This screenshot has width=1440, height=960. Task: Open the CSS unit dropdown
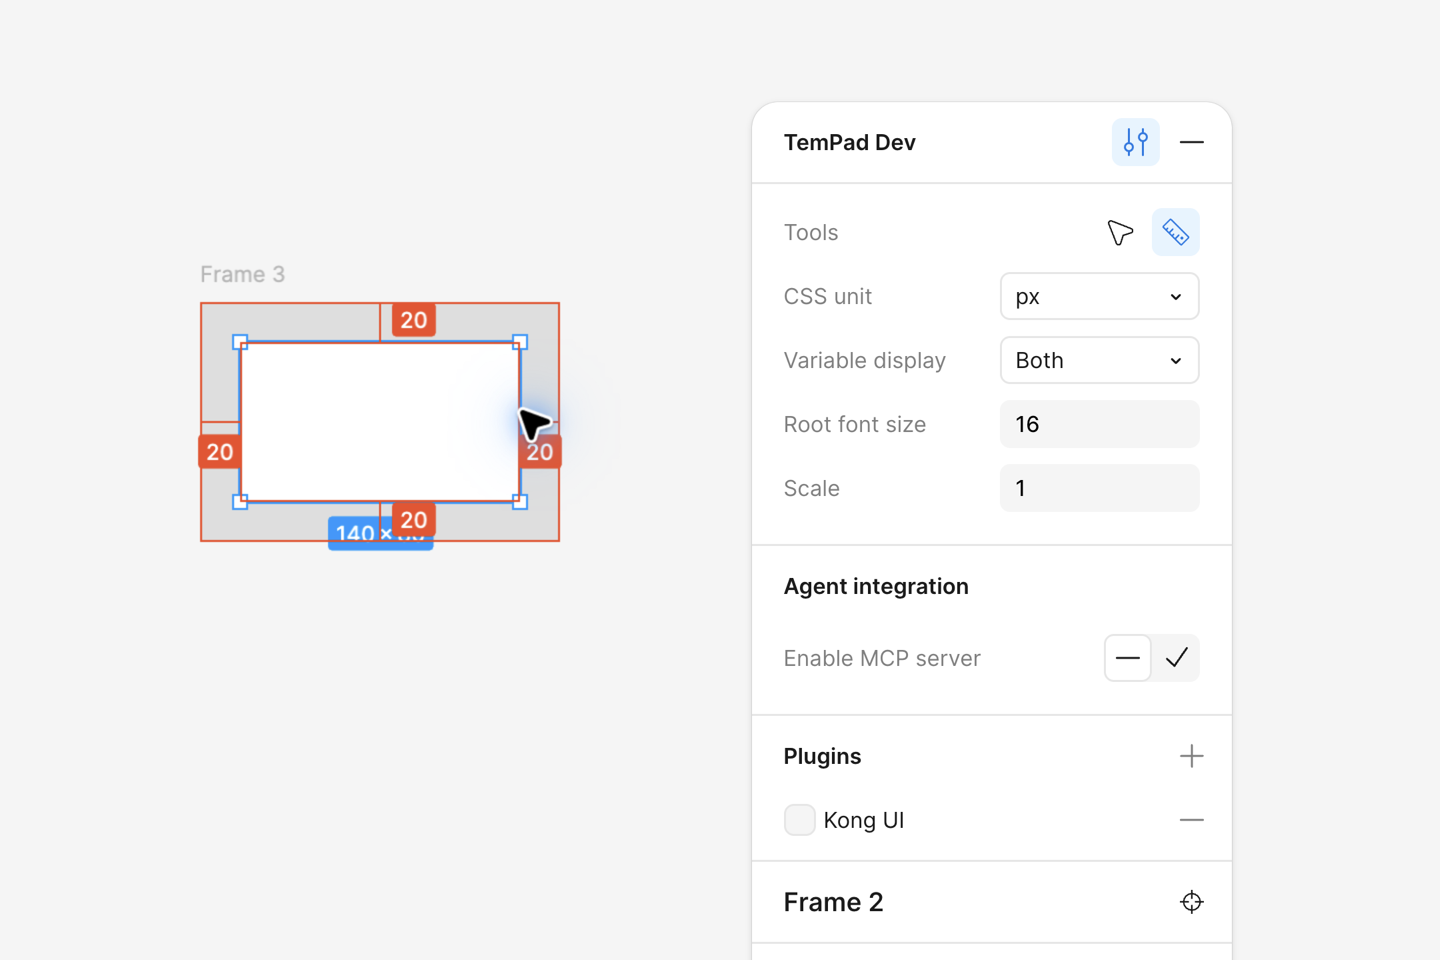tap(1099, 296)
